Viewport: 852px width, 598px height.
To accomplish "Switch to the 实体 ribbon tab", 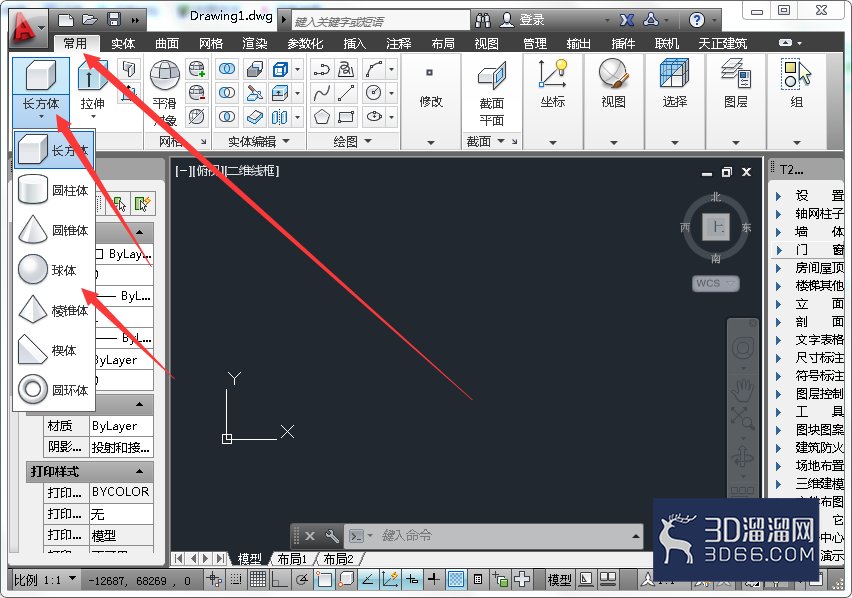I will [123, 43].
